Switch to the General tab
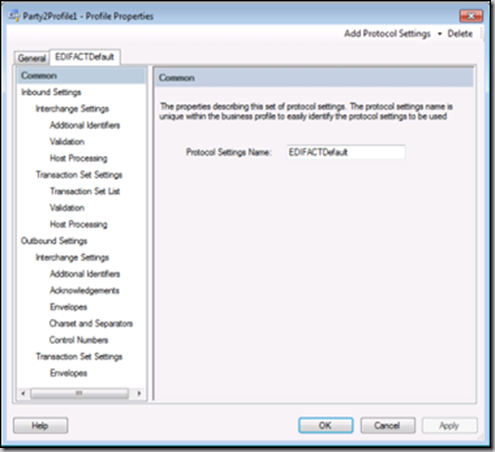495x452 pixels. coord(32,58)
